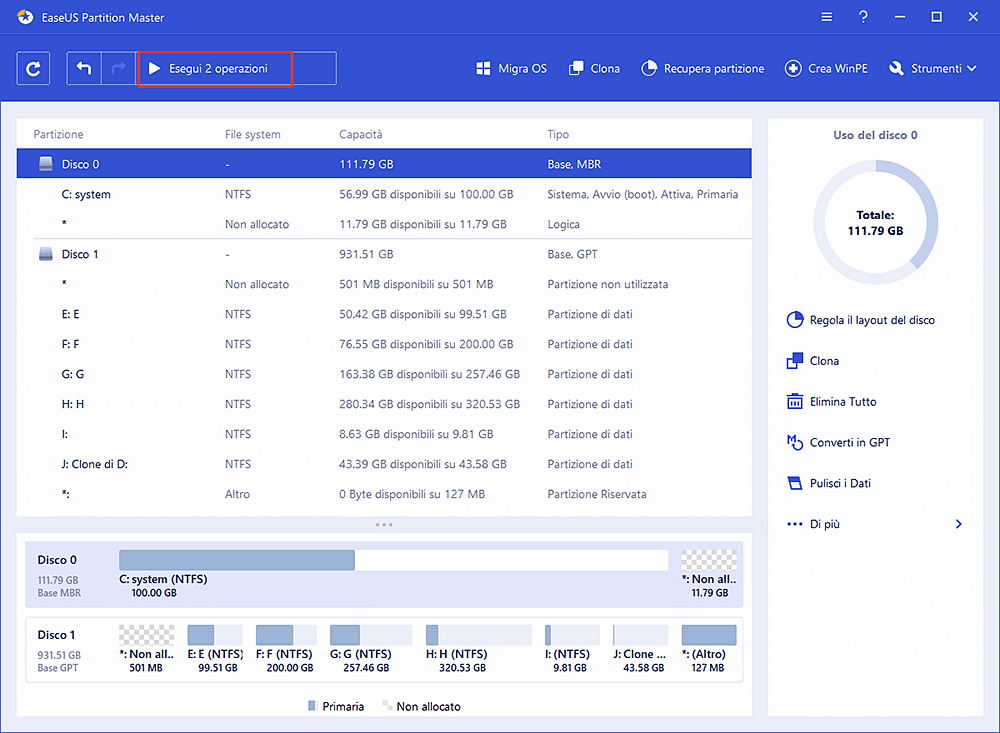
Task: Open the hamburger menu
Action: (826, 17)
